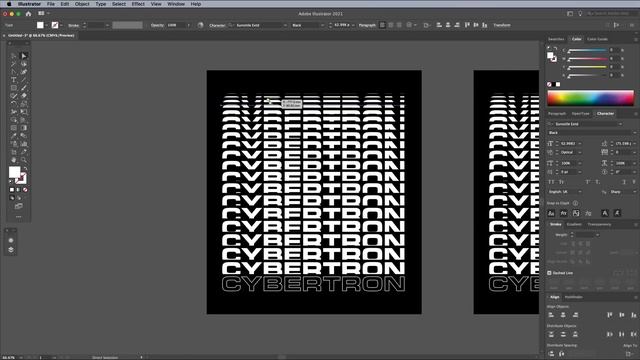
Task: Click Stroke label in control bar
Action: [73, 25]
